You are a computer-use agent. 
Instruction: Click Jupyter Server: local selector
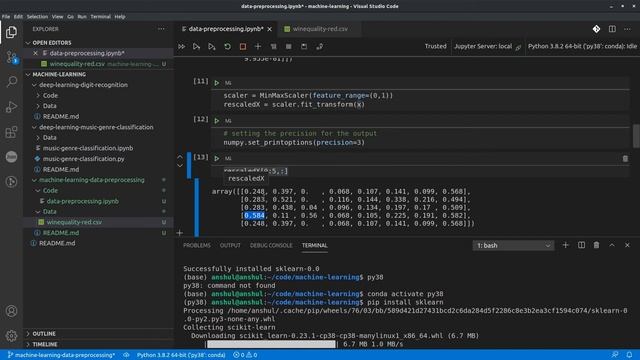tap(487, 47)
